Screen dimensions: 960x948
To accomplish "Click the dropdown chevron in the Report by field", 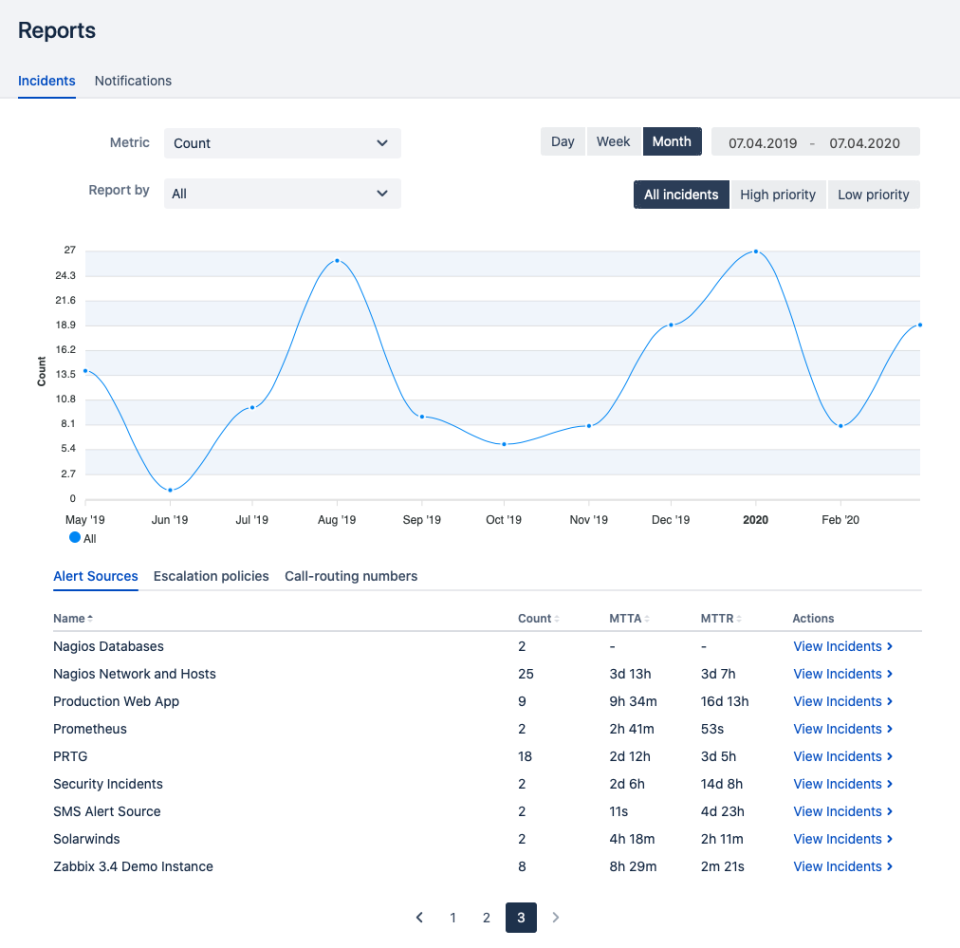I will coord(383,193).
